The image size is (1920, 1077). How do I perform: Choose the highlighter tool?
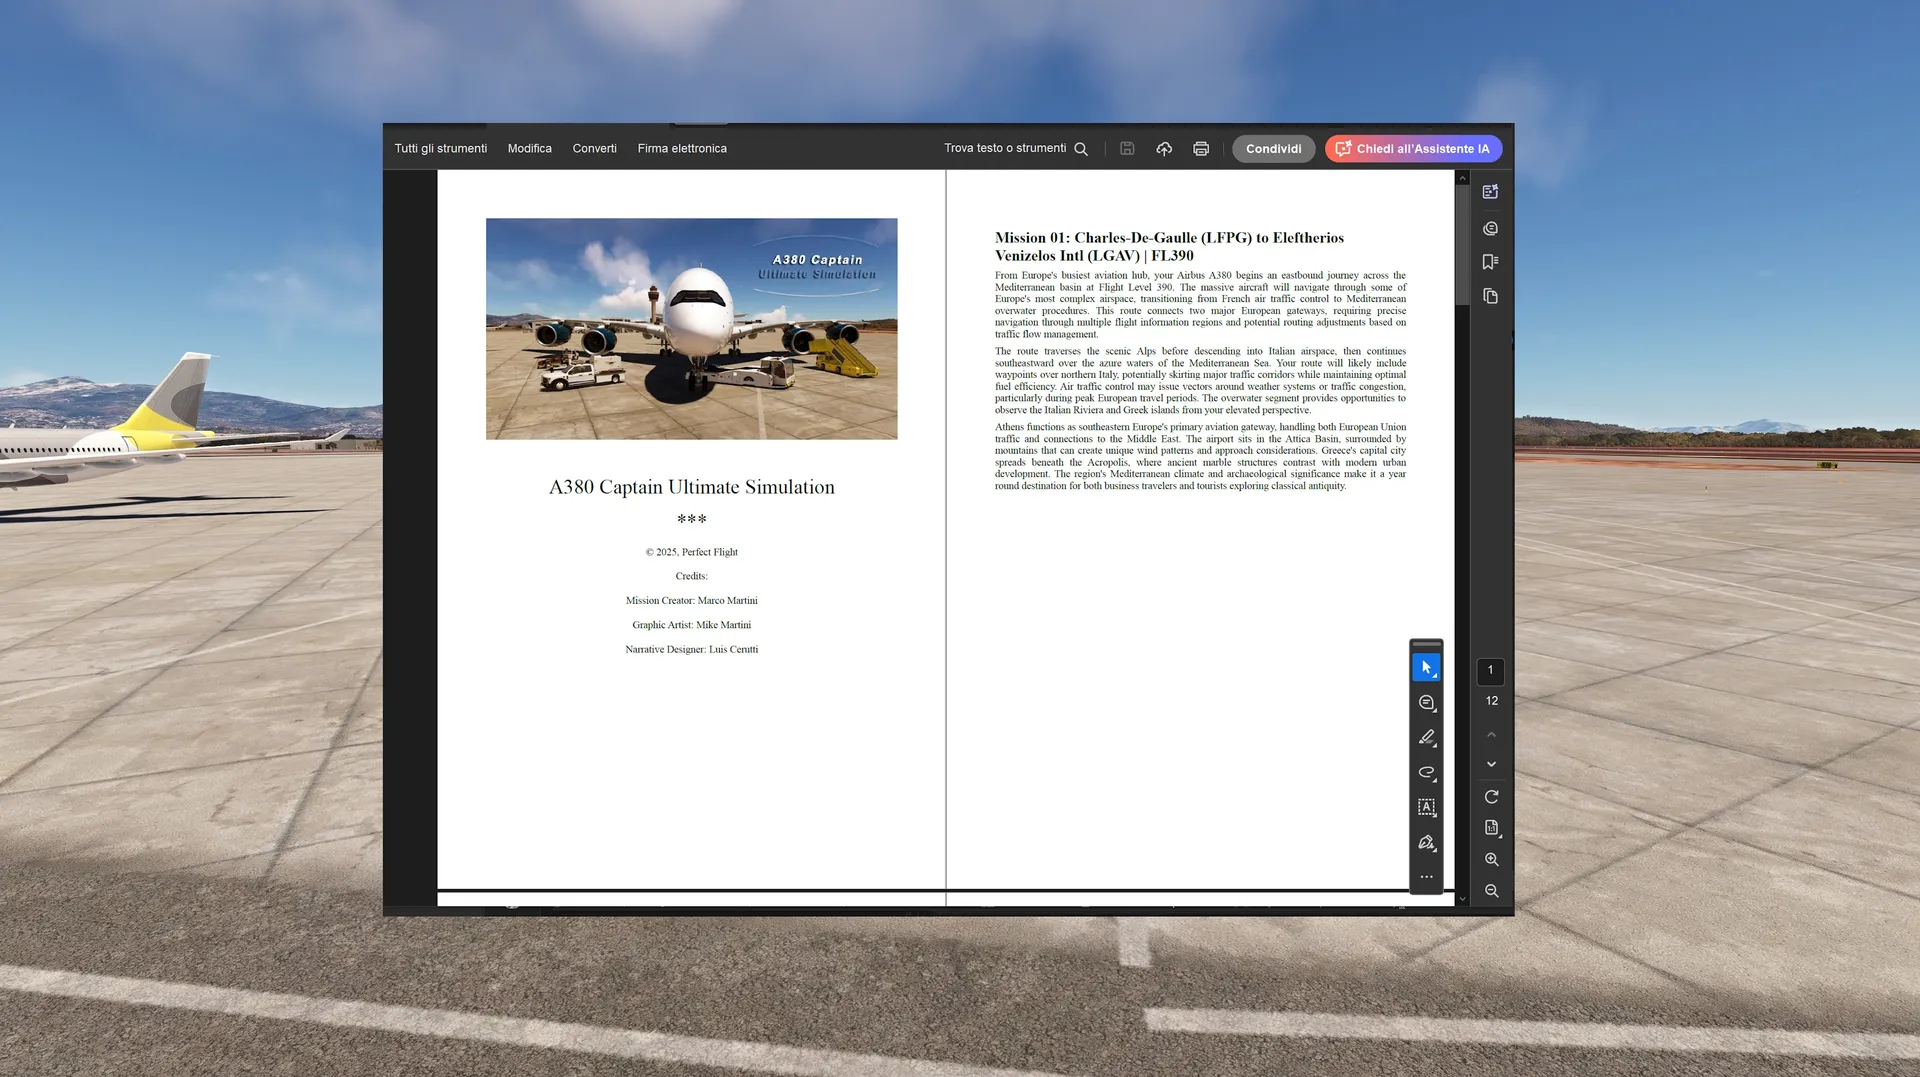[1426, 738]
